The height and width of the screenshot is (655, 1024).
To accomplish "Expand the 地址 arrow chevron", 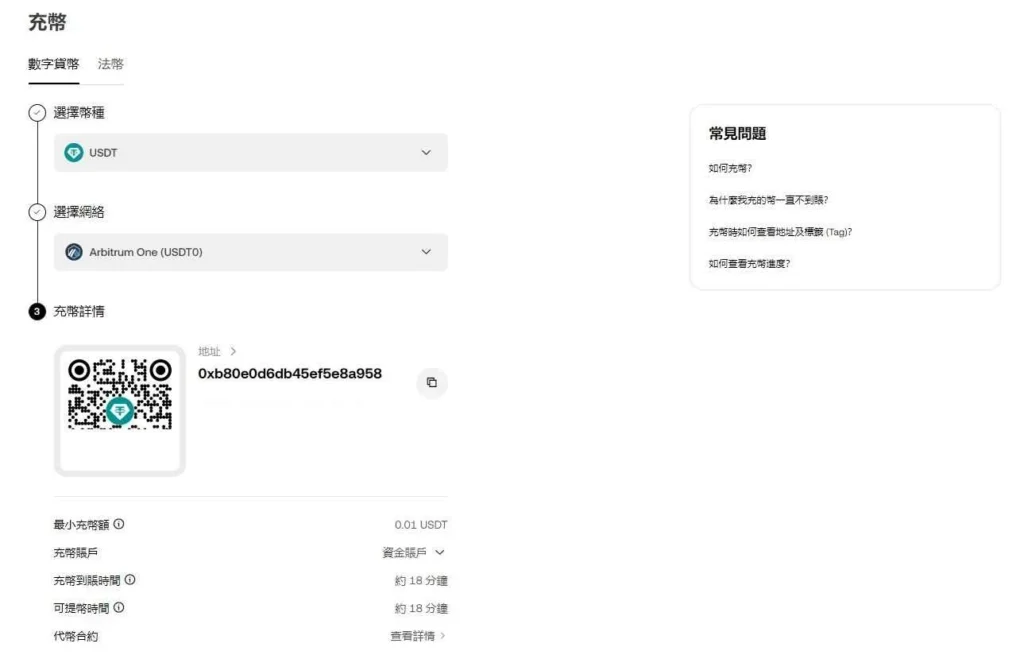I will click(x=233, y=351).
